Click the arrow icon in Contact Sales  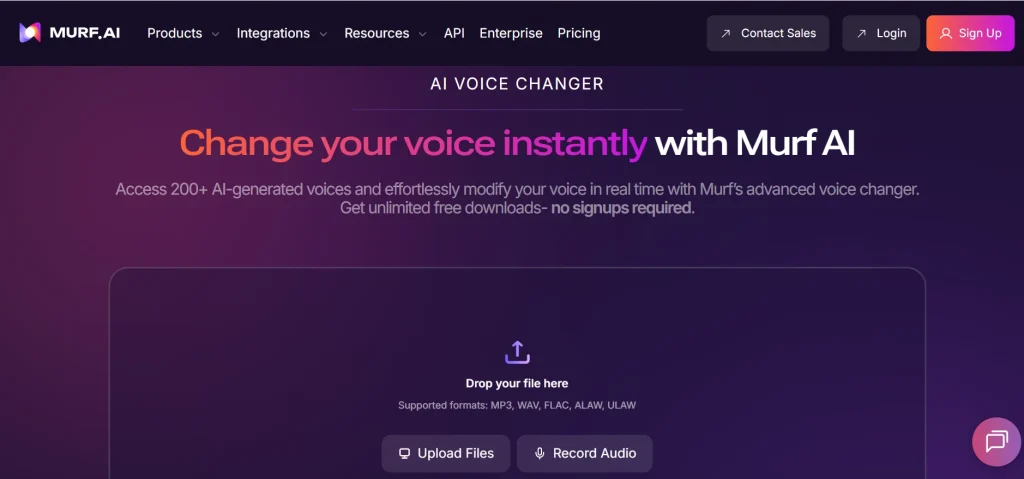tap(726, 33)
